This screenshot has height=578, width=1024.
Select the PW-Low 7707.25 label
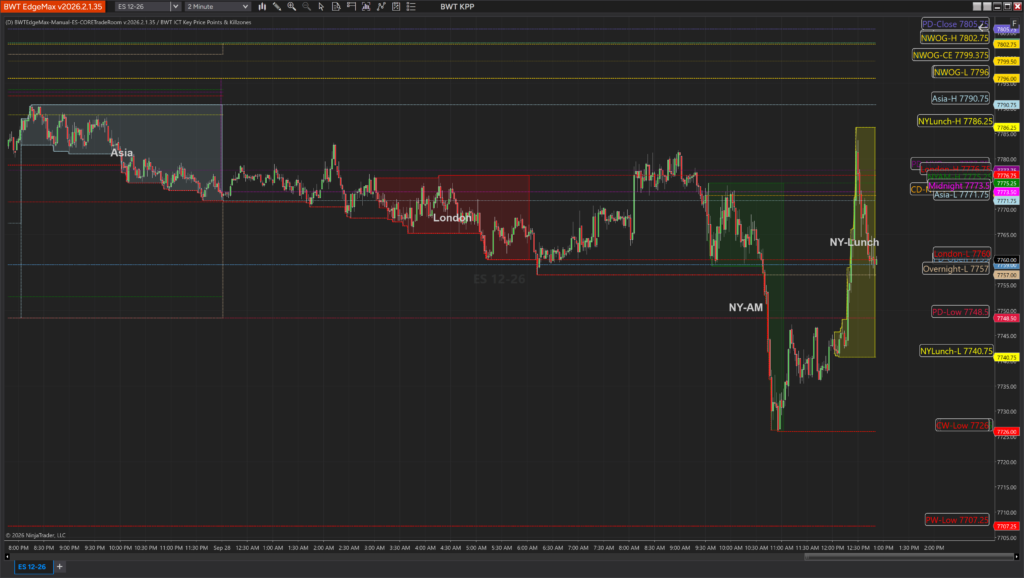tap(957, 521)
